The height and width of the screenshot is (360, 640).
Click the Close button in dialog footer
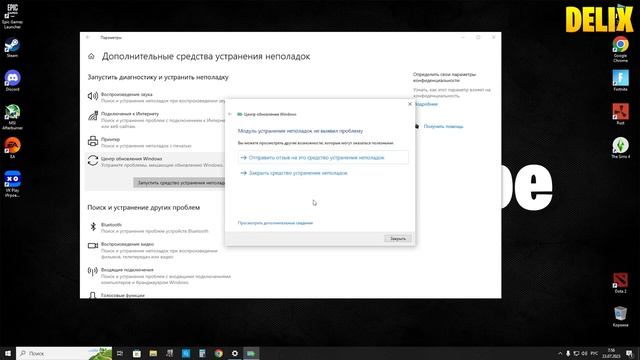(x=398, y=238)
